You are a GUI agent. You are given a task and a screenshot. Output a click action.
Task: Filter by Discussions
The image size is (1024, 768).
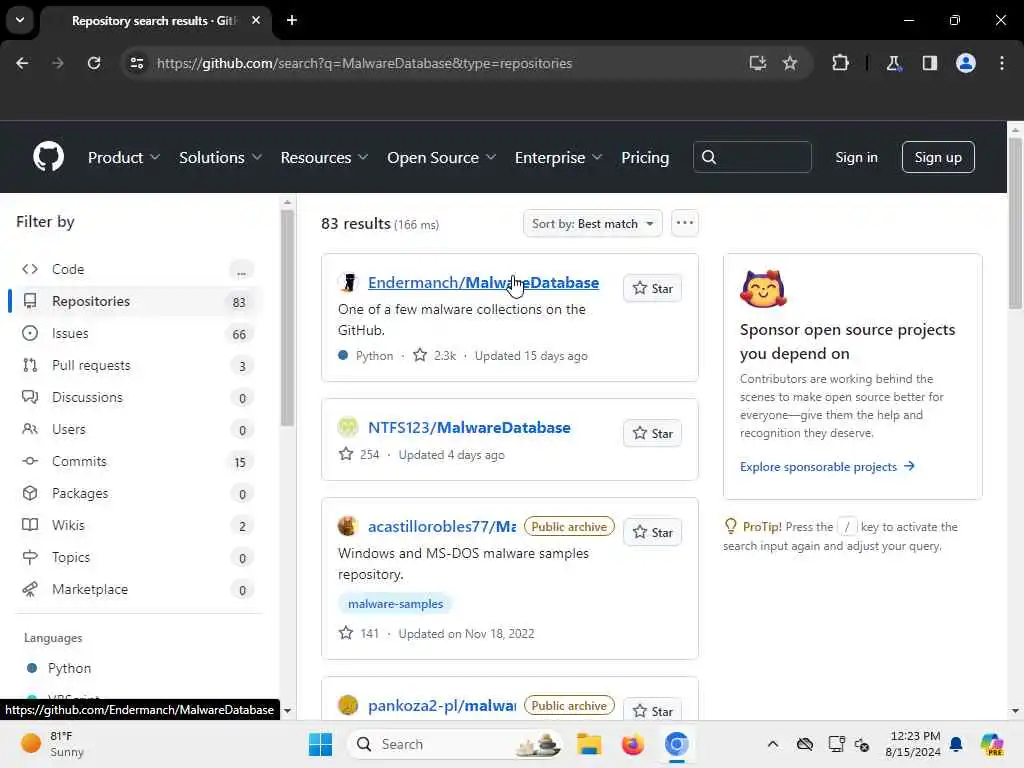point(137,397)
